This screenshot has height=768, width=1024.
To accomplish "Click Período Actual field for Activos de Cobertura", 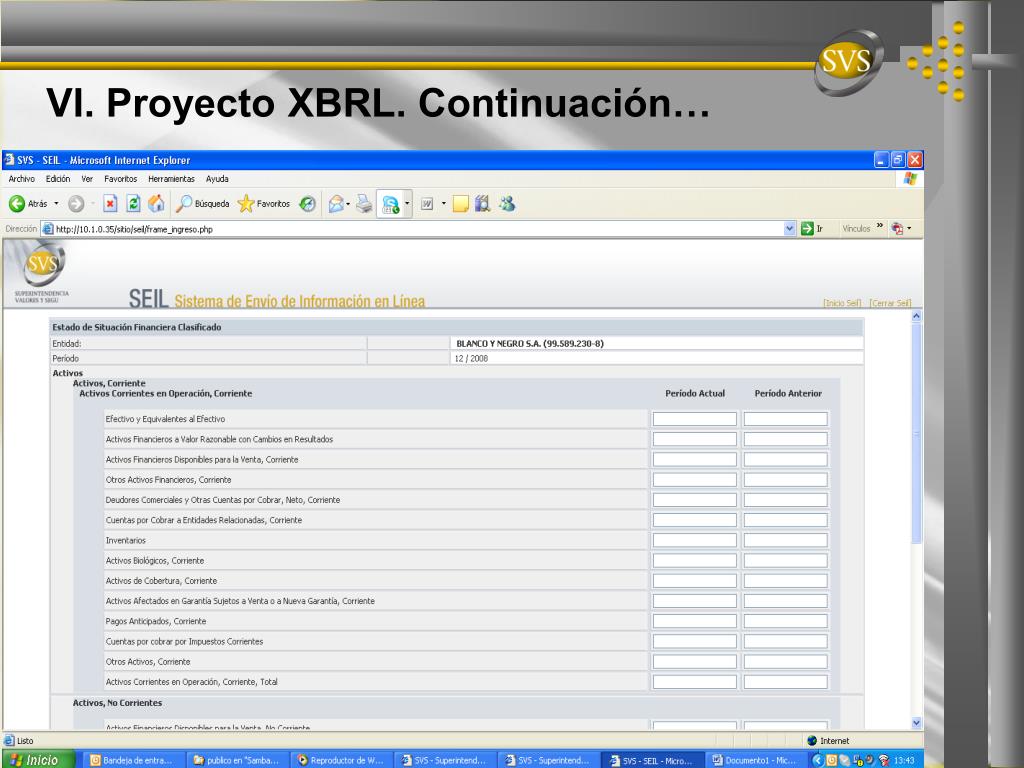I will click(695, 581).
